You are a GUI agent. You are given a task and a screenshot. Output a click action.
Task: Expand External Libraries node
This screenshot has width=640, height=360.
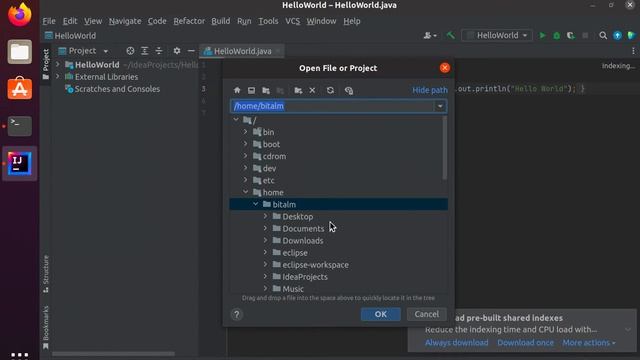tap(58, 77)
